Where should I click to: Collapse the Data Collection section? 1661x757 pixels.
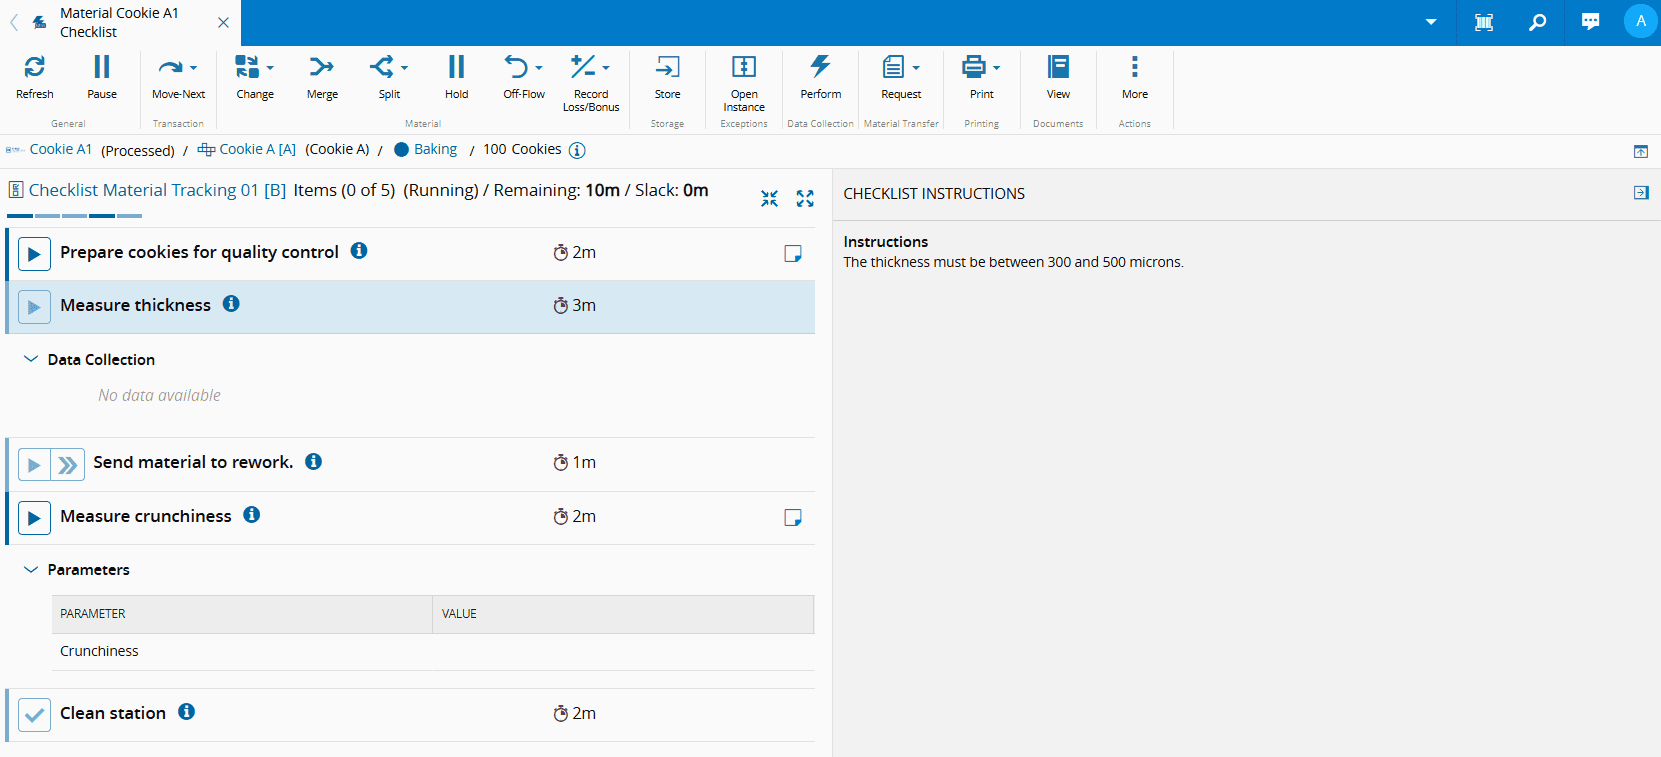[x=31, y=359]
